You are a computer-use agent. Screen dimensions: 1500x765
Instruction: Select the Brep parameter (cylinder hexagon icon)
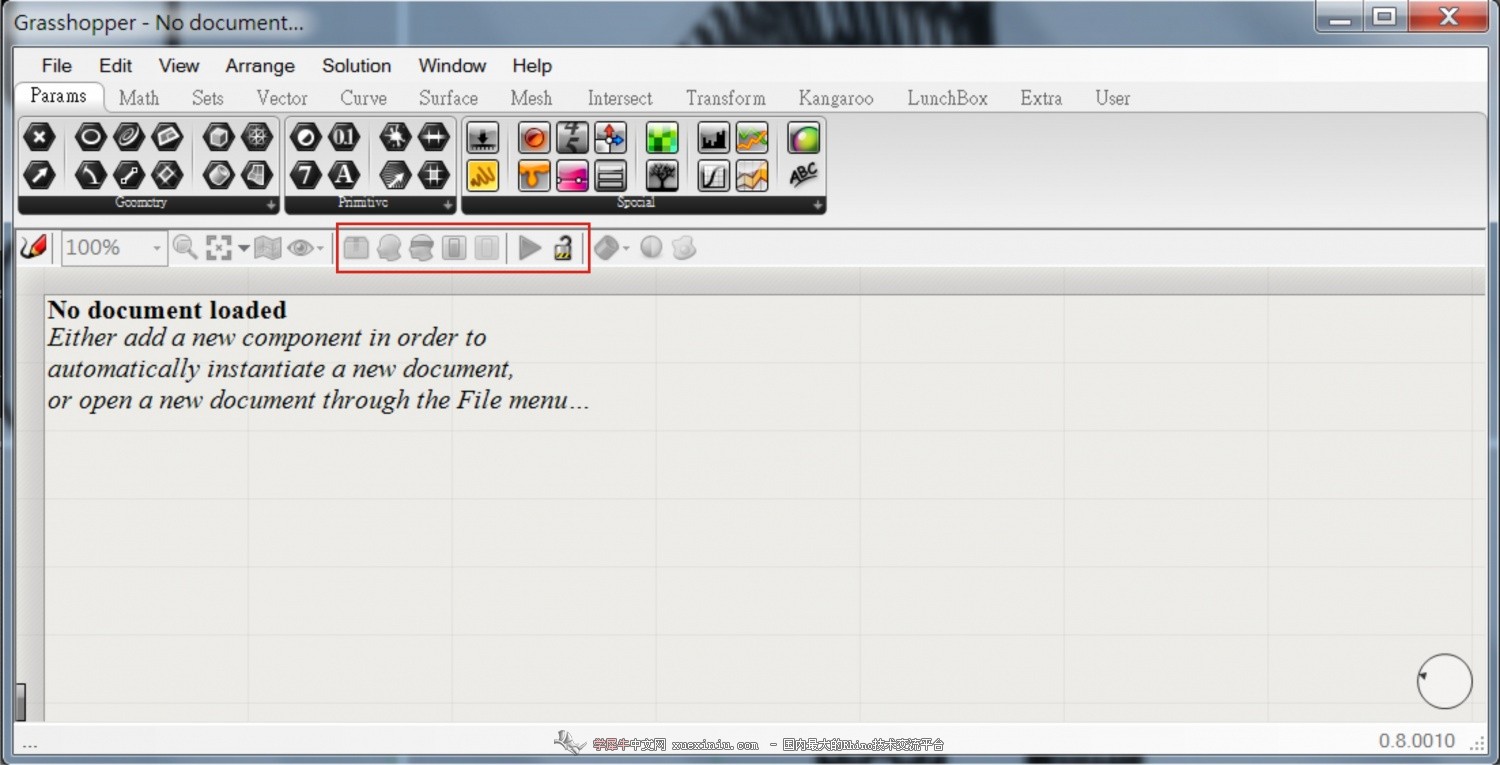point(219,175)
